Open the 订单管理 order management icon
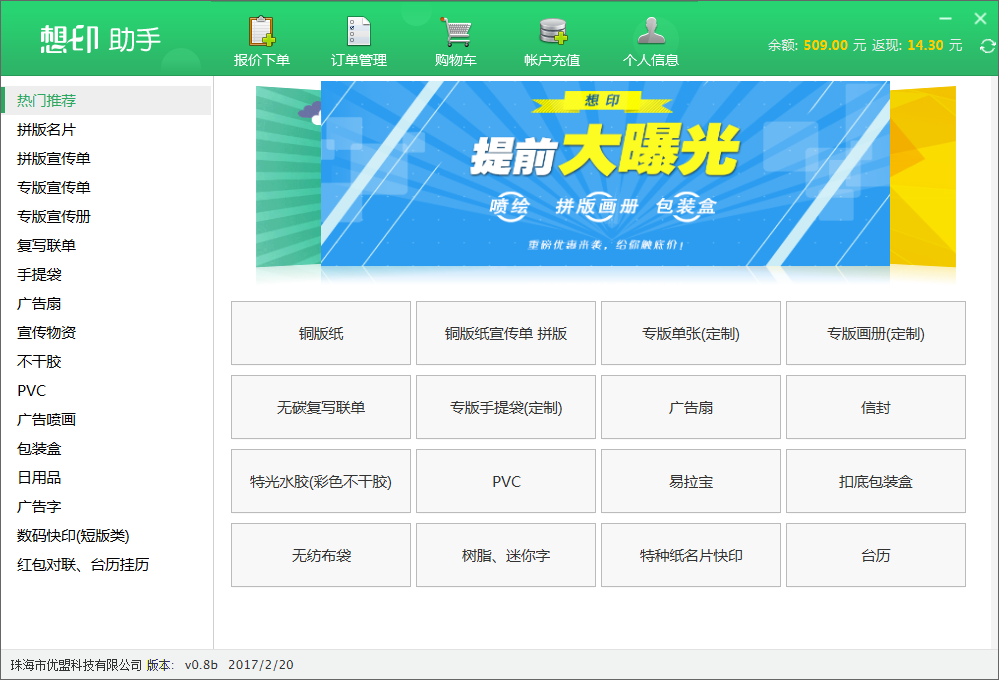The width and height of the screenshot is (1001, 680). (359, 41)
